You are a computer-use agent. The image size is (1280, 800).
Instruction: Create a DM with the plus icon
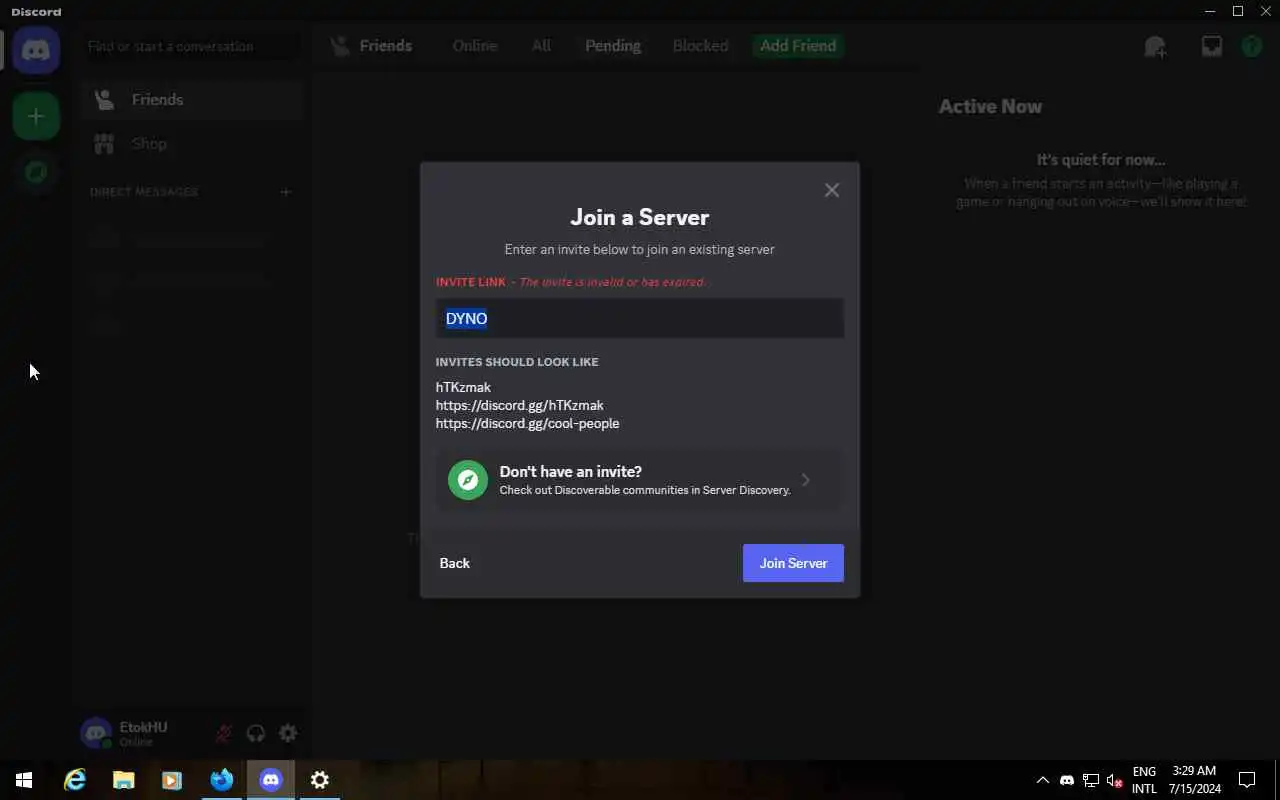(x=285, y=191)
